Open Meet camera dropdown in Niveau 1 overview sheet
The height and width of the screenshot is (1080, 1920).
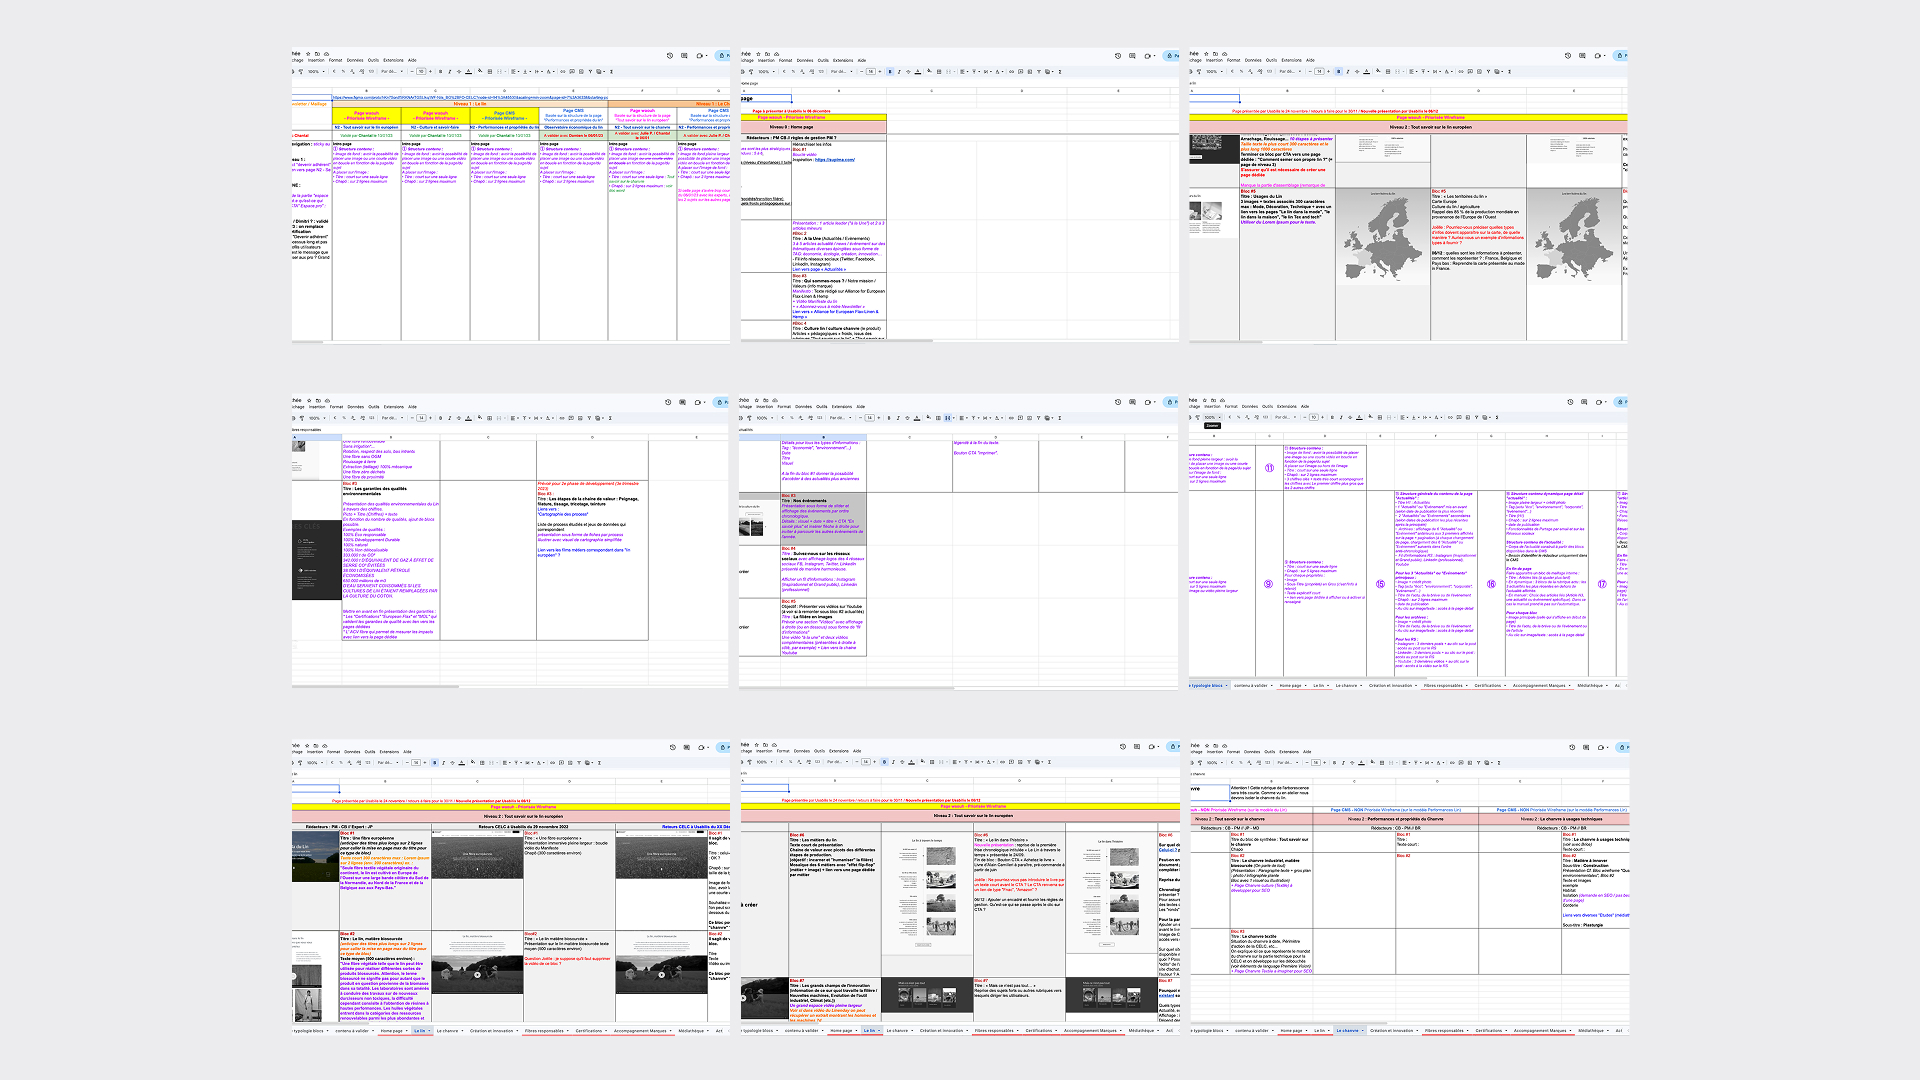tap(707, 55)
